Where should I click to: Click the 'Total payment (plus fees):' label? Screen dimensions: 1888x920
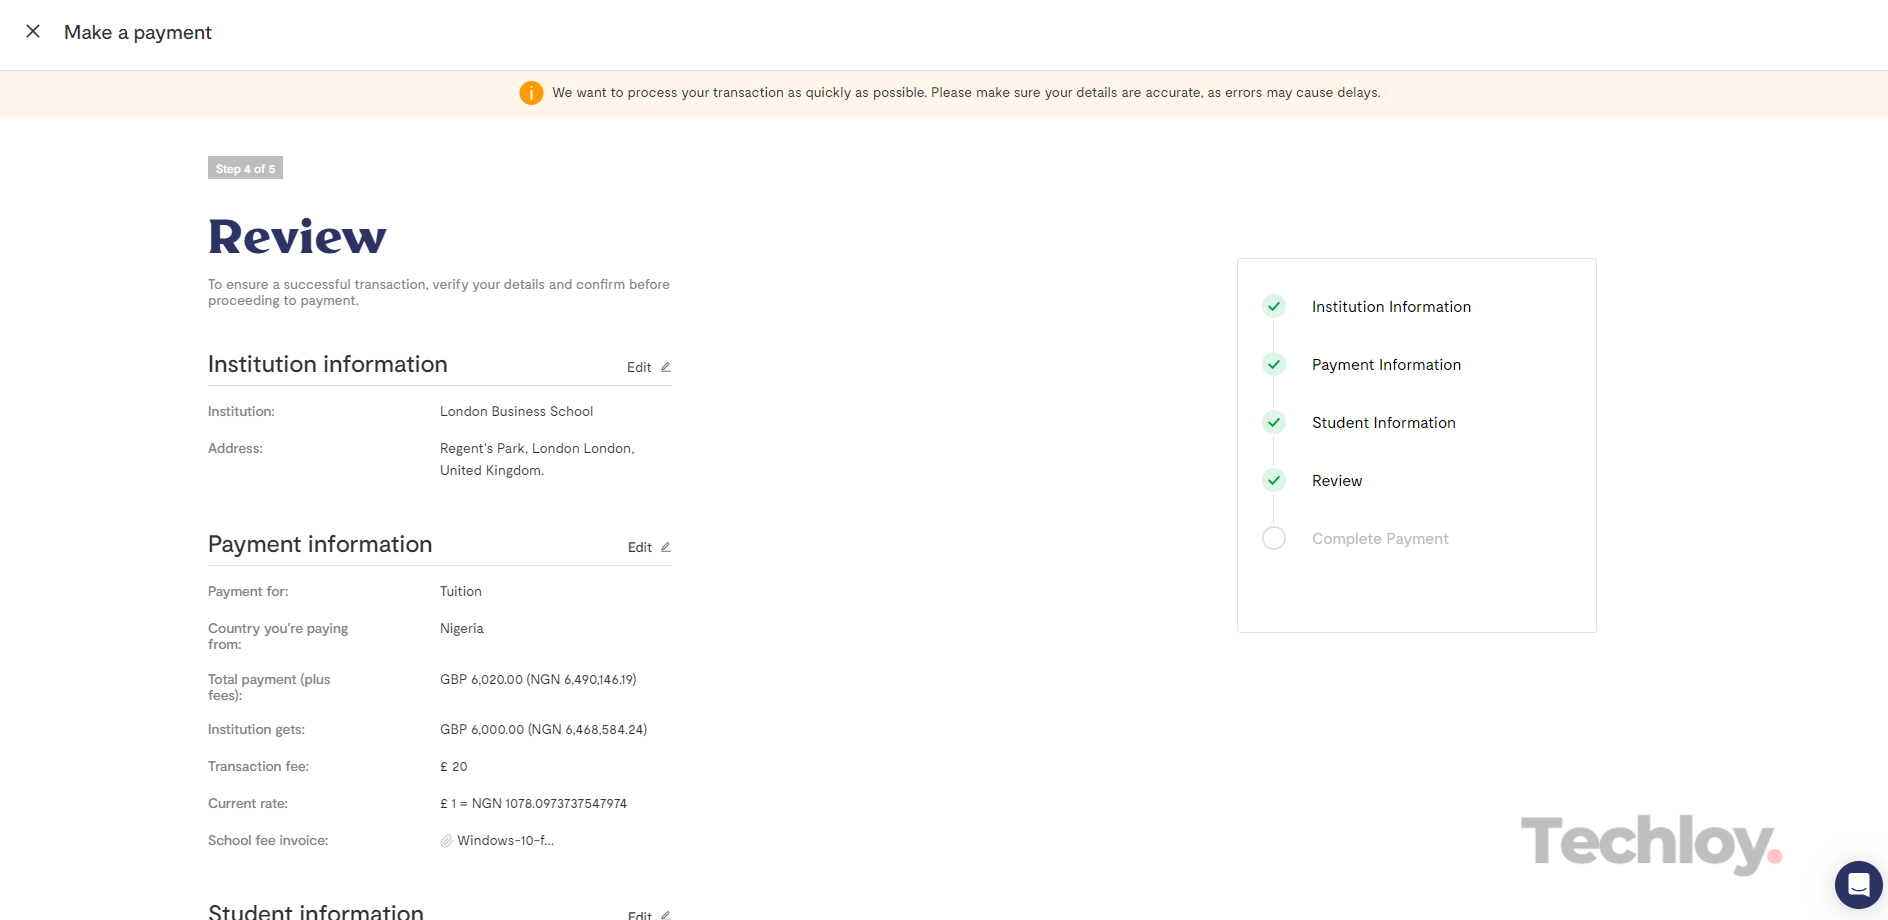click(269, 688)
